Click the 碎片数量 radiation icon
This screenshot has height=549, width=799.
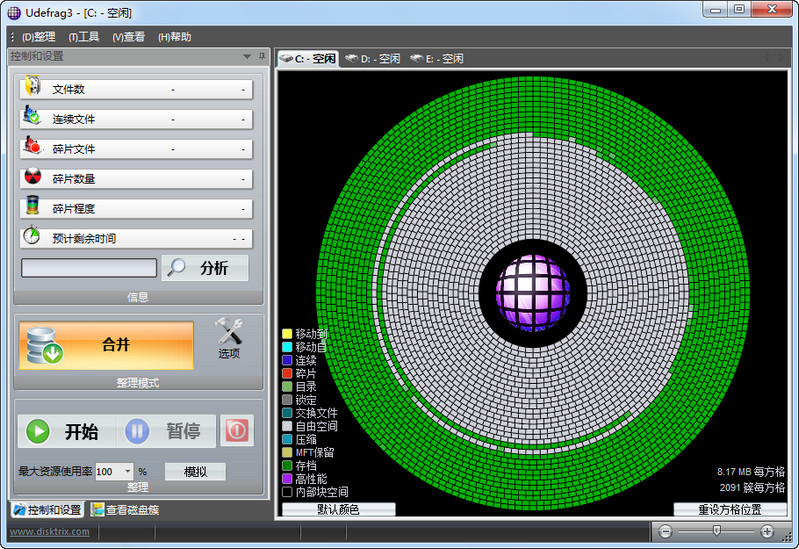32,178
